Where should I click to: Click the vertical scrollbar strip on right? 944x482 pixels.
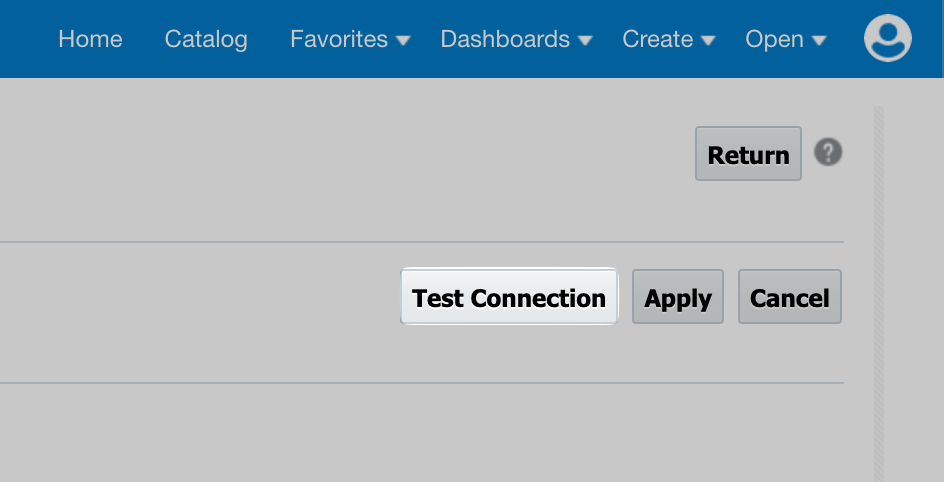click(879, 294)
